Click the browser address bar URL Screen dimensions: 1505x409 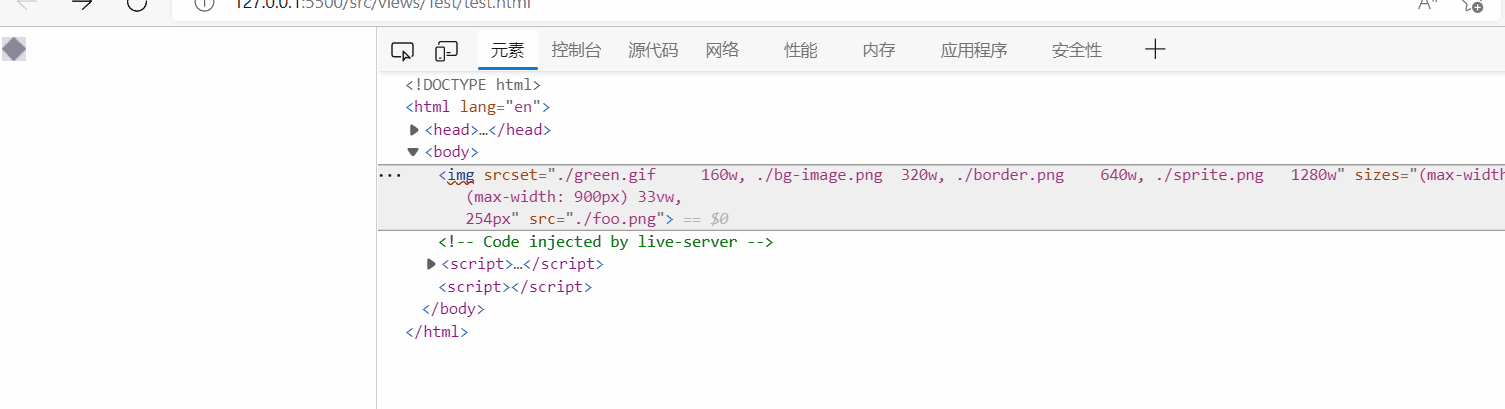382,4
